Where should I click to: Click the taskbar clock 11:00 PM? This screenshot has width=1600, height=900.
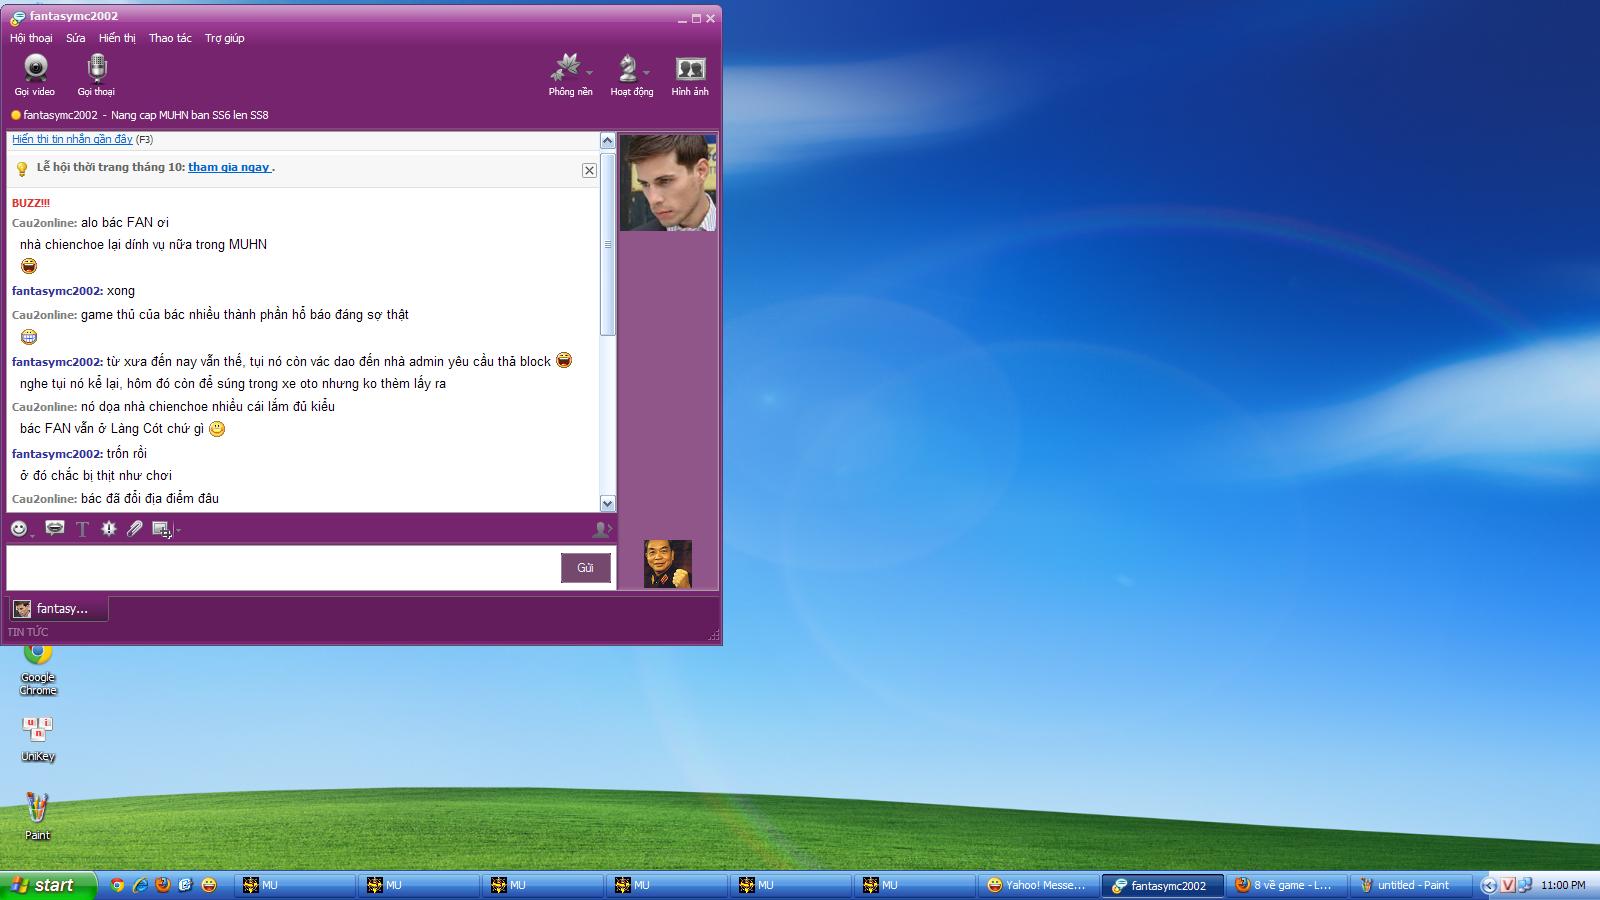coord(1563,885)
